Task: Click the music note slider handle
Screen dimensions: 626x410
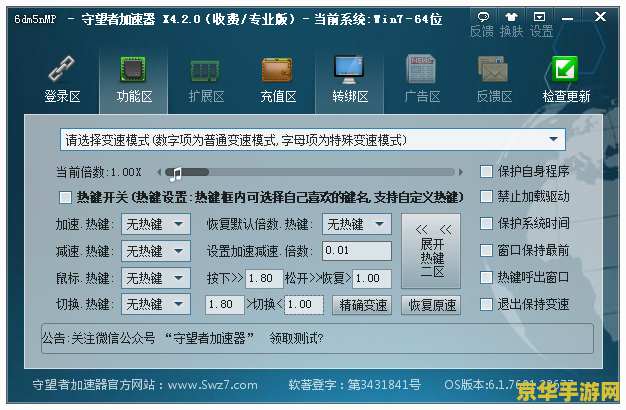Action: (x=176, y=174)
